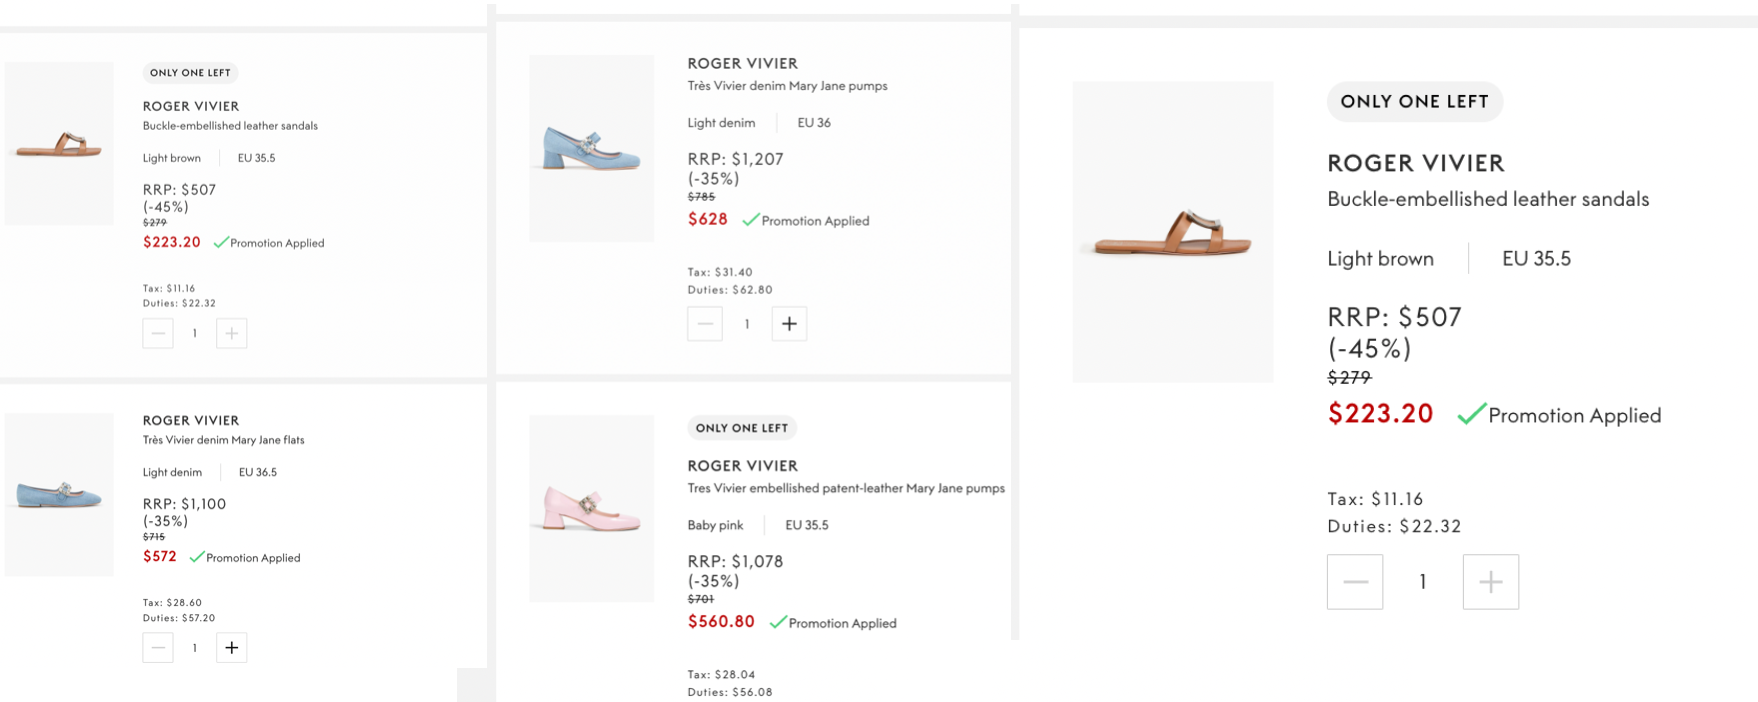Click Roger Vivier brand above pink pumps
The height and width of the screenshot is (702, 1758).
[x=742, y=466]
